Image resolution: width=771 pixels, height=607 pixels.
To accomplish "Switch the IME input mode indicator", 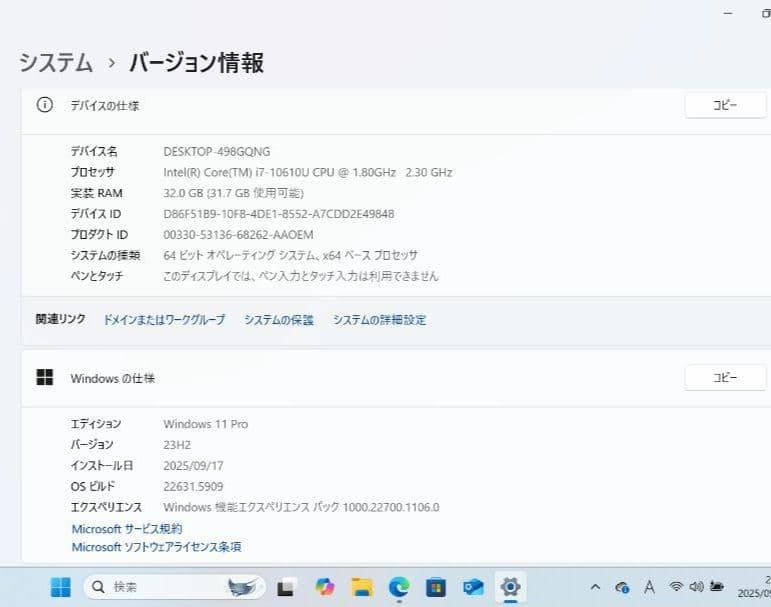I will click(x=649, y=587).
